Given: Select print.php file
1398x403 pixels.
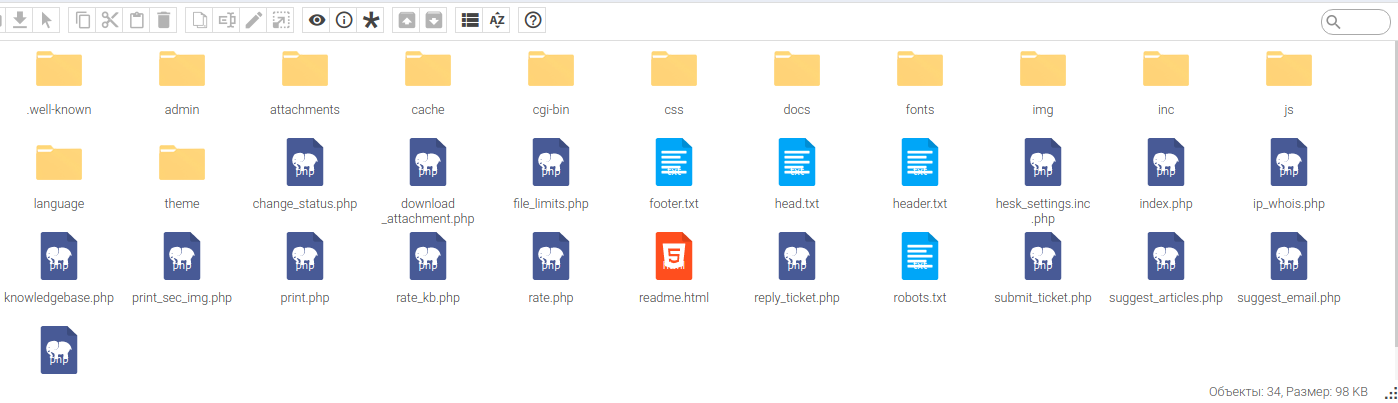Looking at the screenshot, I should [x=305, y=268].
